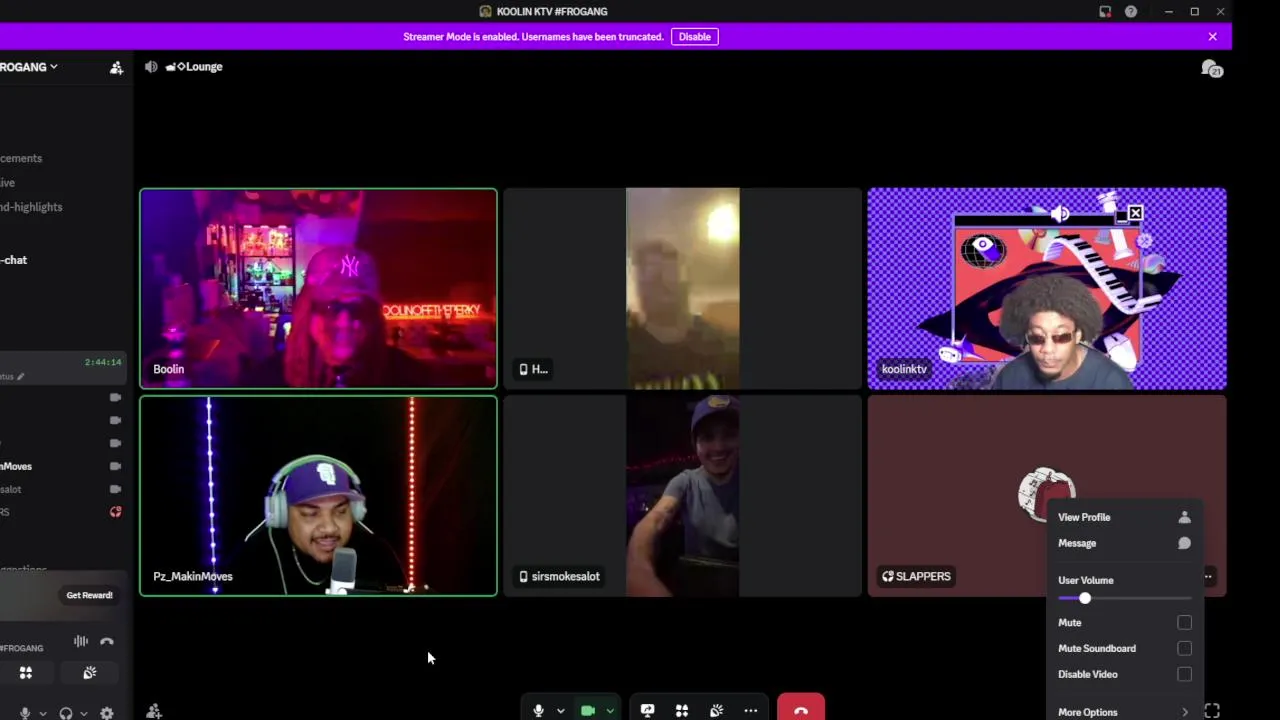Click create invite icon next to FROGANG
Viewport: 1280px width, 720px height.
[x=116, y=67]
